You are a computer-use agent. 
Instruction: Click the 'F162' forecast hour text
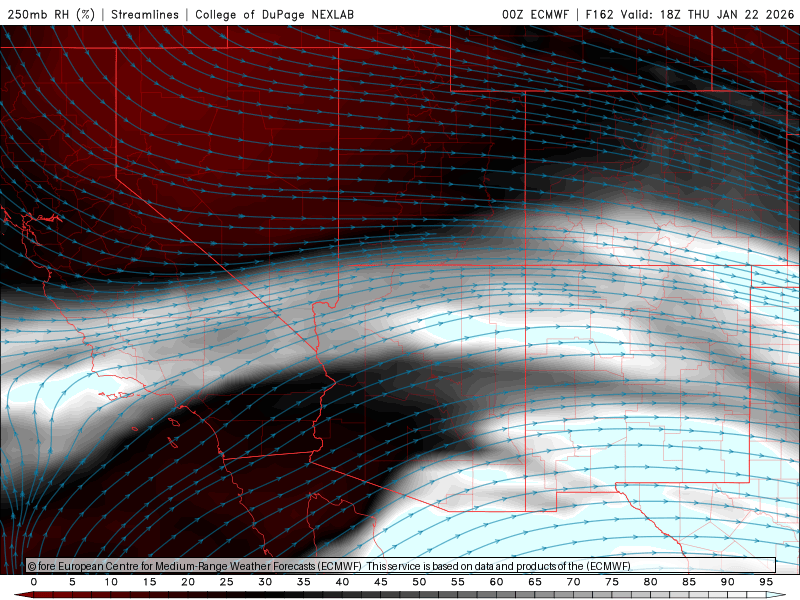click(x=599, y=14)
